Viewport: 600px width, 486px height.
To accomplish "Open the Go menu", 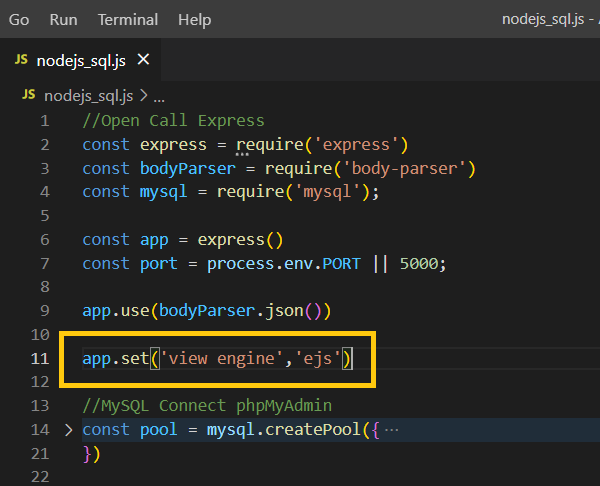I will click(19, 19).
